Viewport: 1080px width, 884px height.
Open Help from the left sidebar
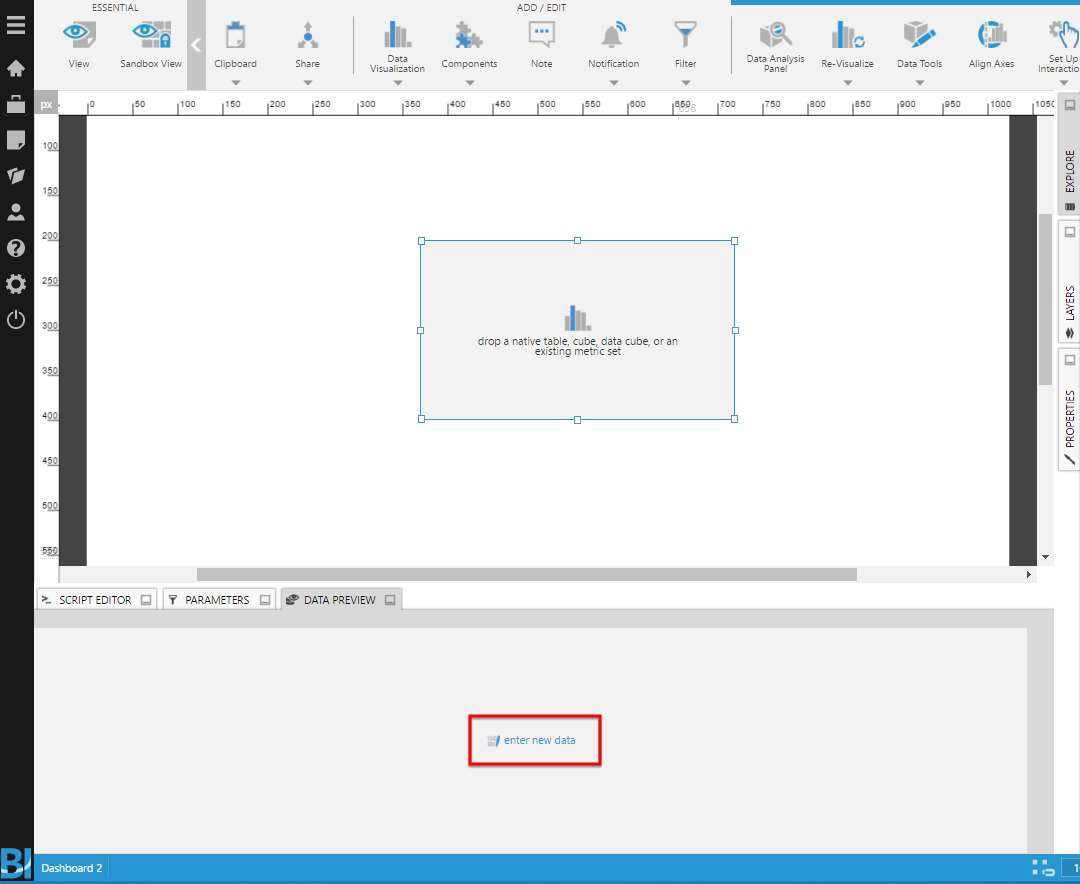(x=15, y=248)
